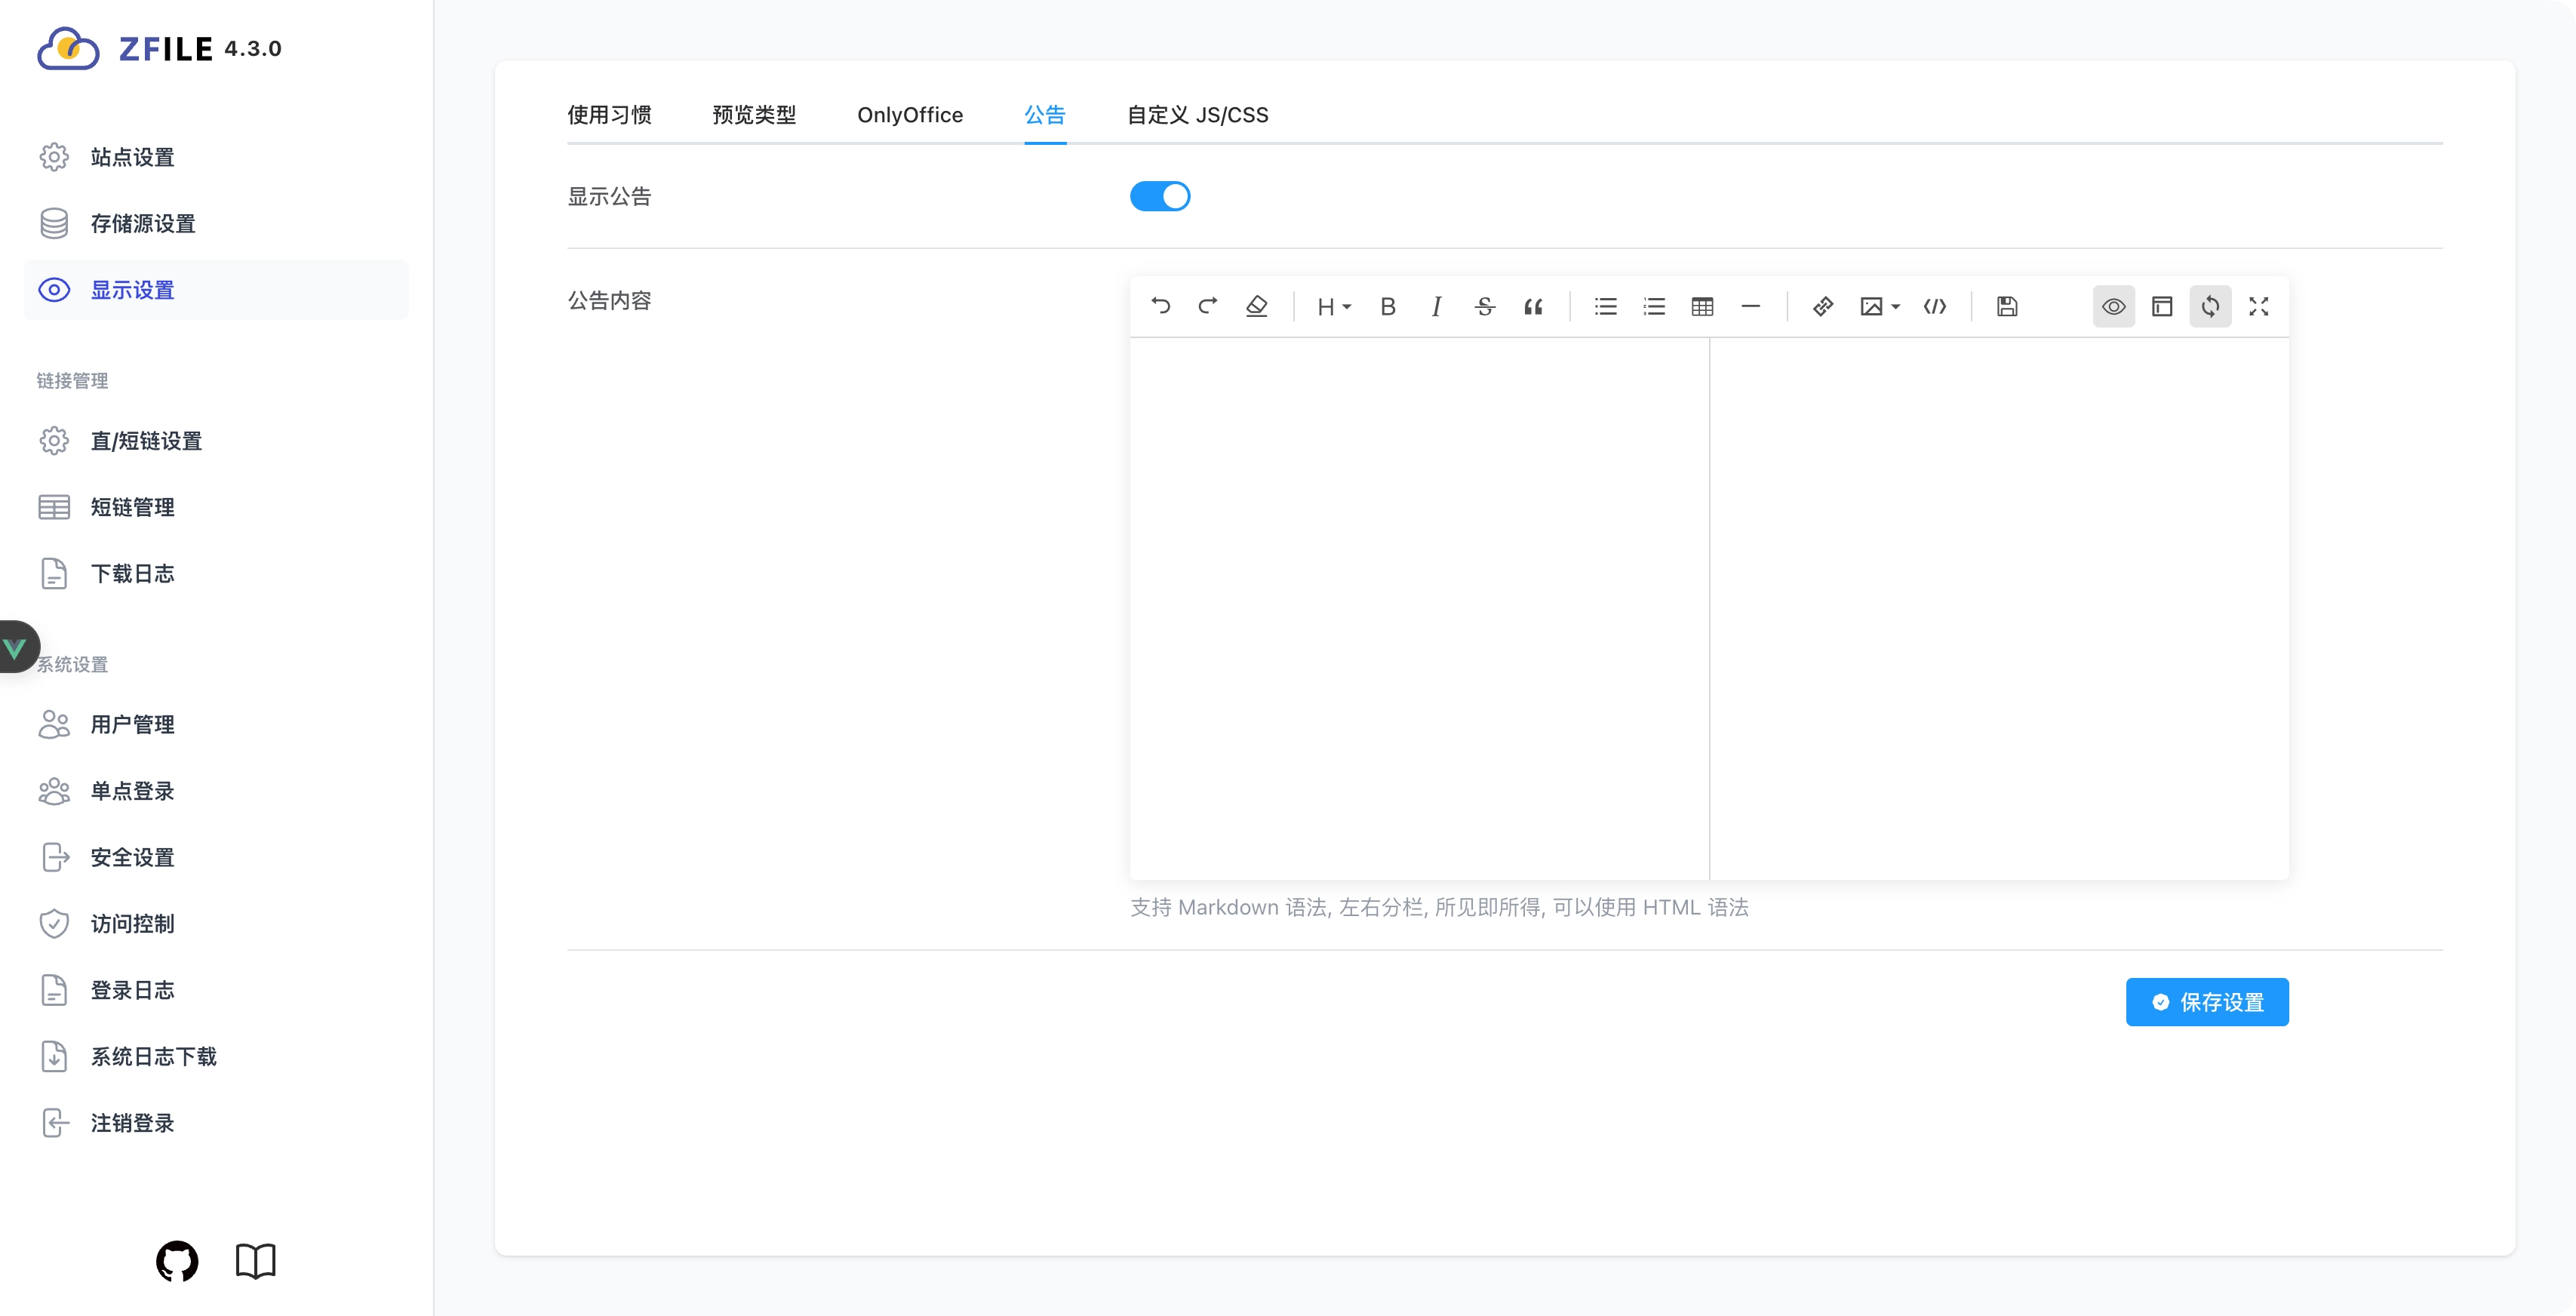Open the 自定义 JS/CSS tab
This screenshot has width=2576, height=1316.
(1198, 115)
